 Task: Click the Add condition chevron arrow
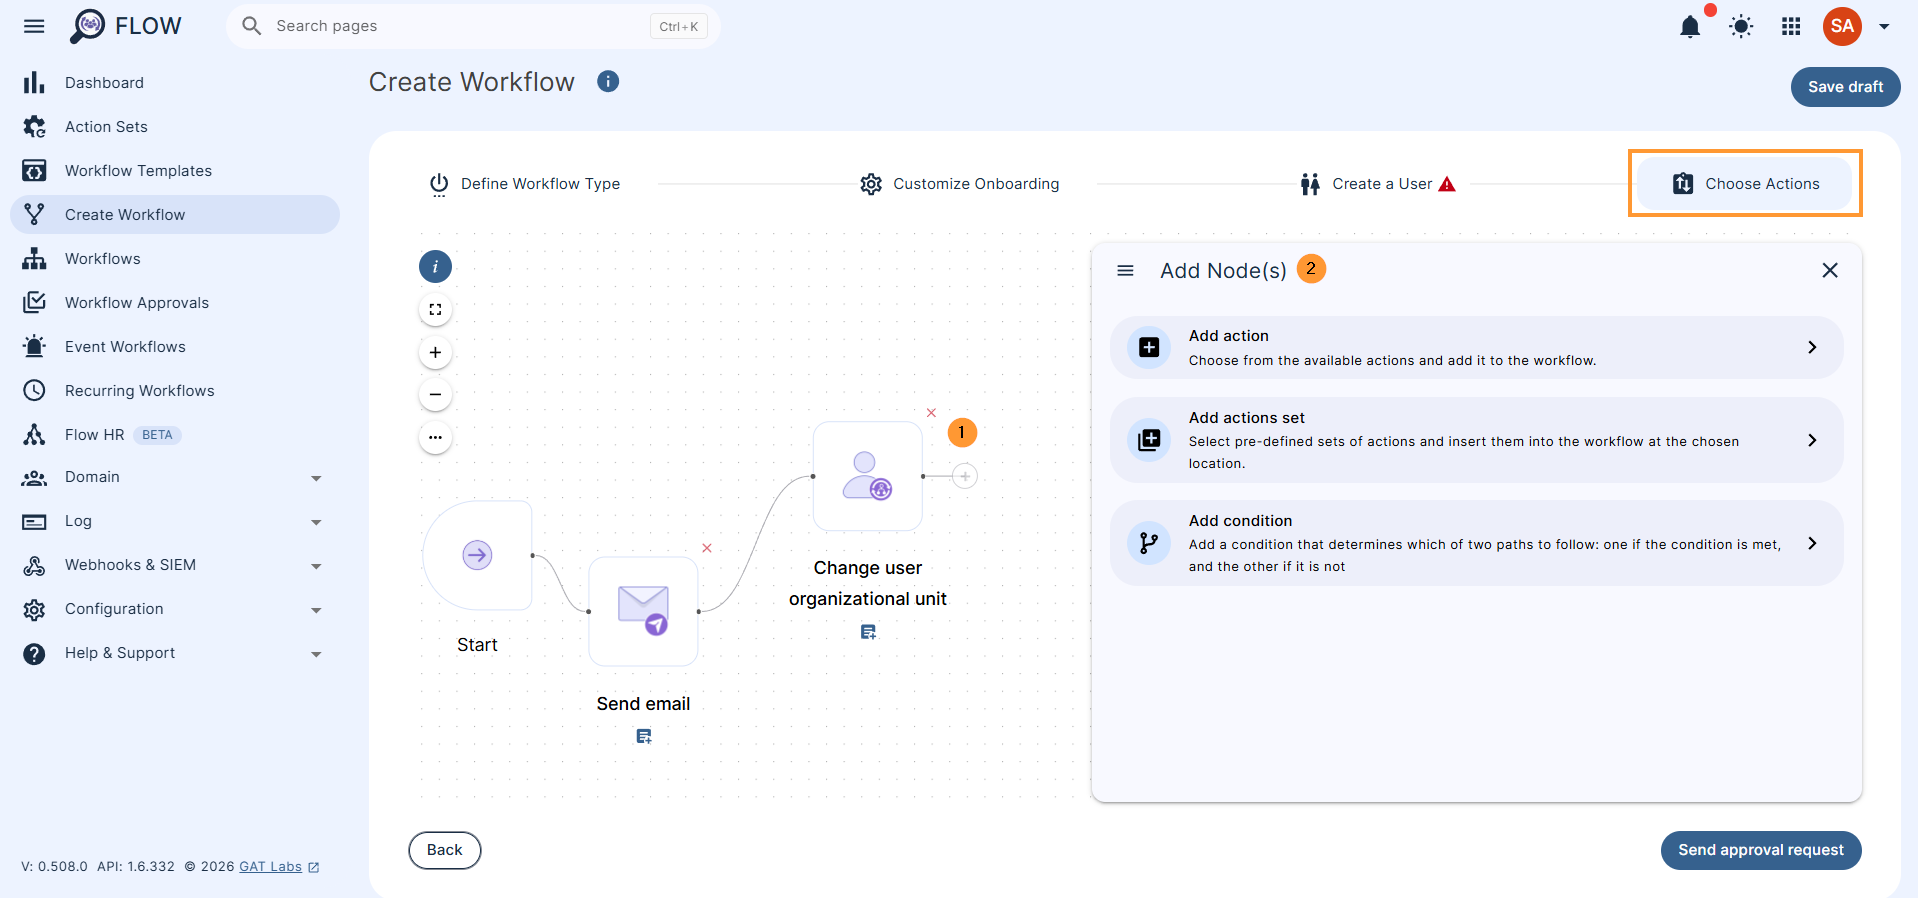pos(1812,543)
